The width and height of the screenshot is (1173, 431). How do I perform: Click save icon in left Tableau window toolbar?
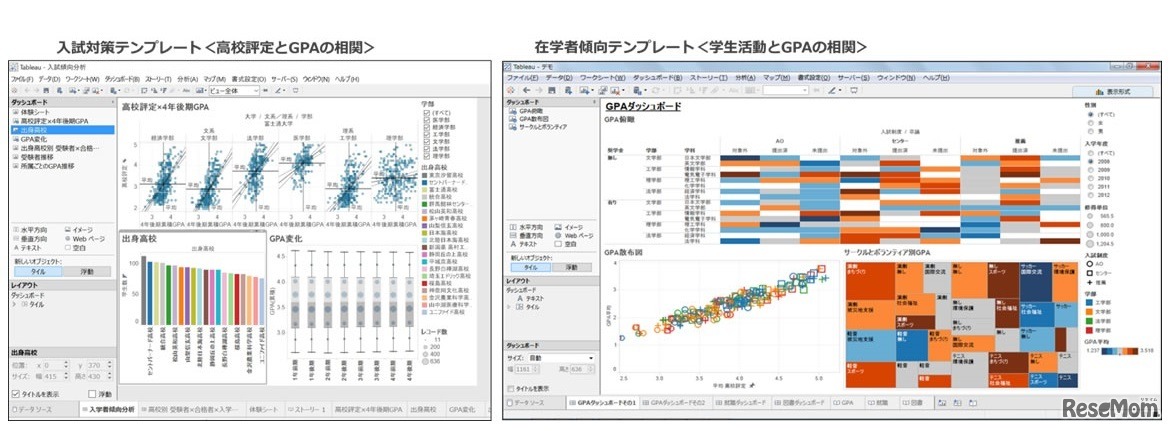click(46, 91)
